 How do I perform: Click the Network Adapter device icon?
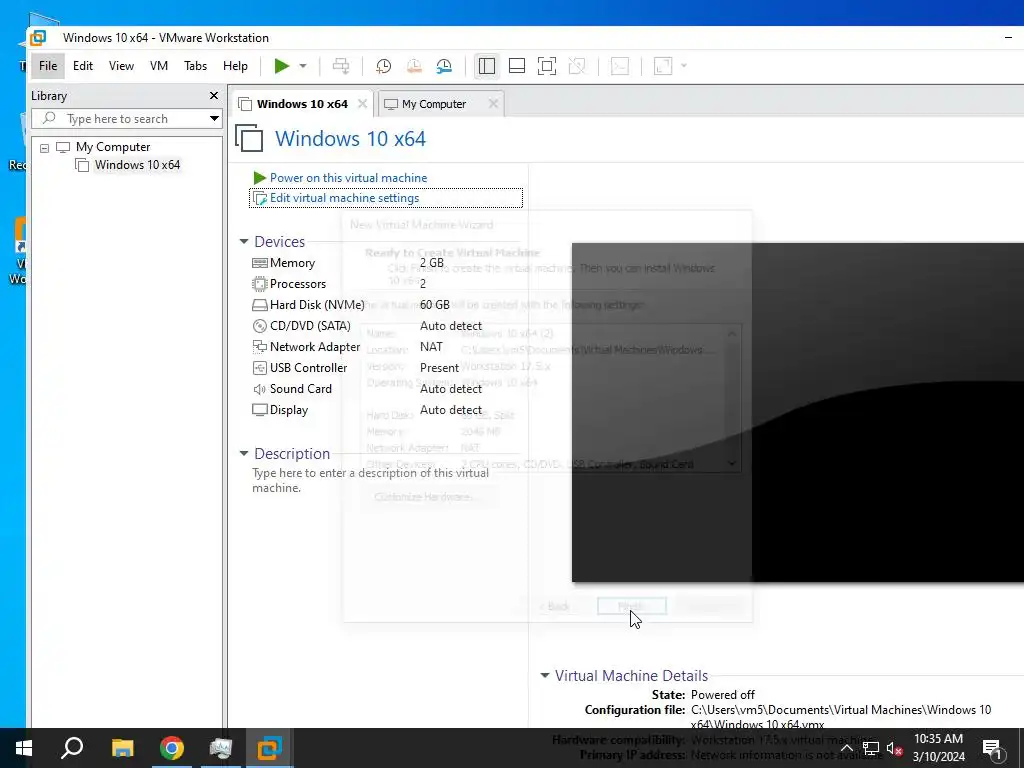pos(259,347)
